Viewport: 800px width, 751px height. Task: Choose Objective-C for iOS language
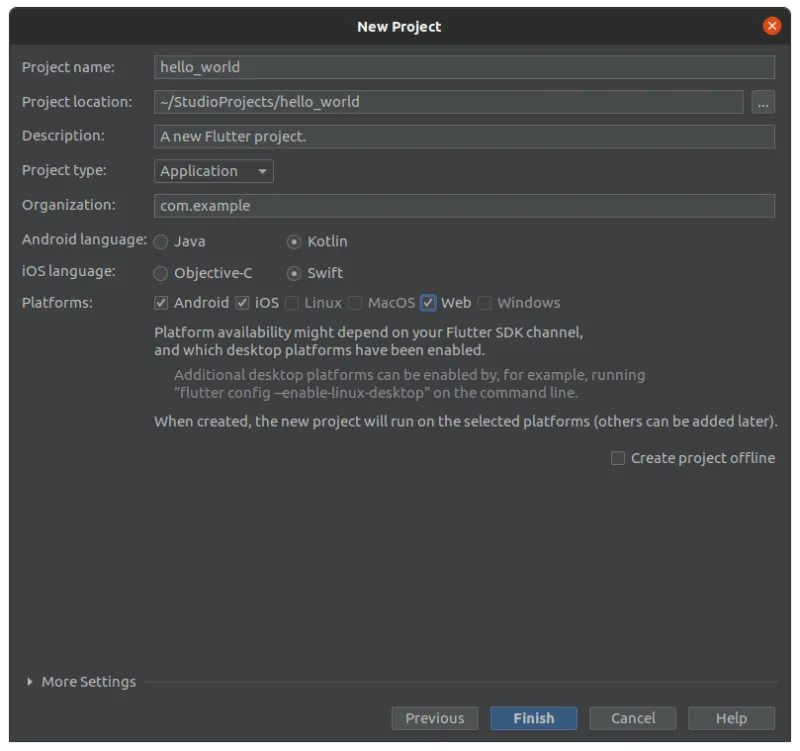pyautogui.click(x=161, y=273)
